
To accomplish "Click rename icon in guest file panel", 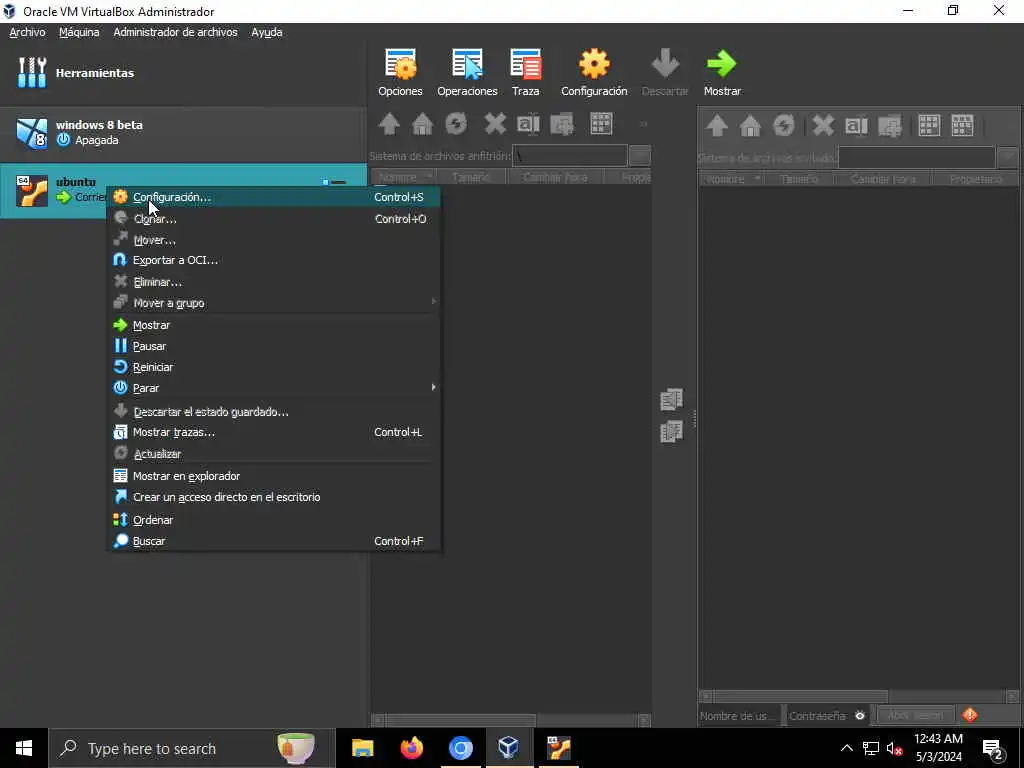I will (x=856, y=125).
